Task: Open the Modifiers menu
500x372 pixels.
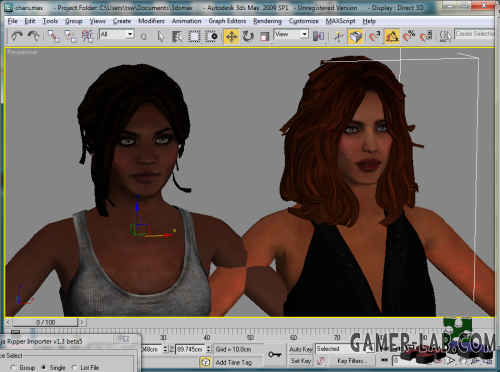Action: coord(151,21)
